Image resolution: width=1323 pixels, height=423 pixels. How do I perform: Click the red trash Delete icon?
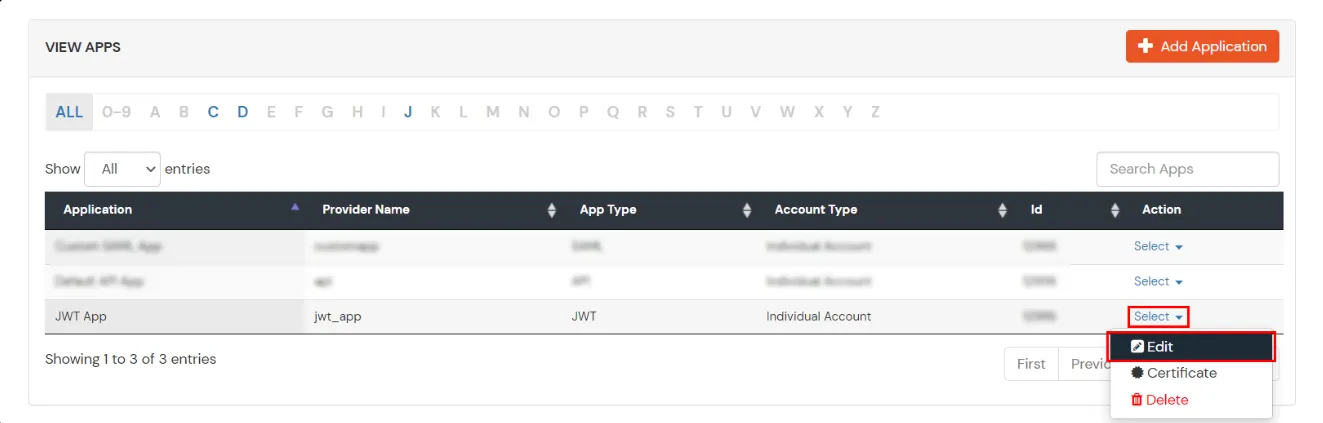pyautogui.click(x=1137, y=400)
